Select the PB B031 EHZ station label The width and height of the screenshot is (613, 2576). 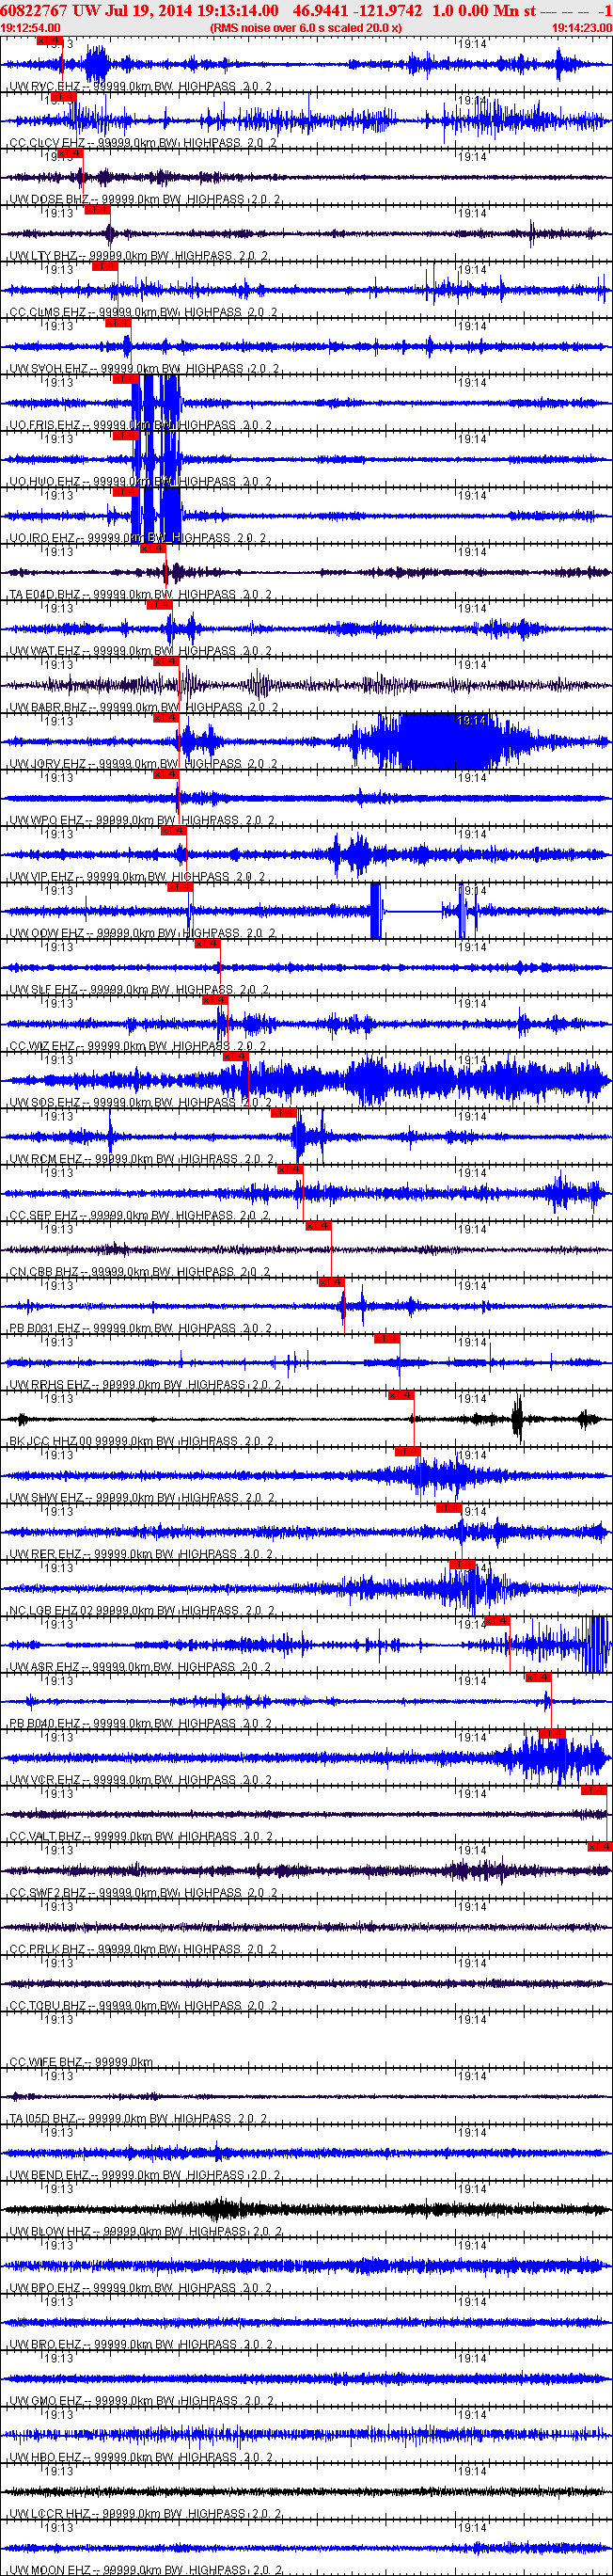[x=45, y=1329]
